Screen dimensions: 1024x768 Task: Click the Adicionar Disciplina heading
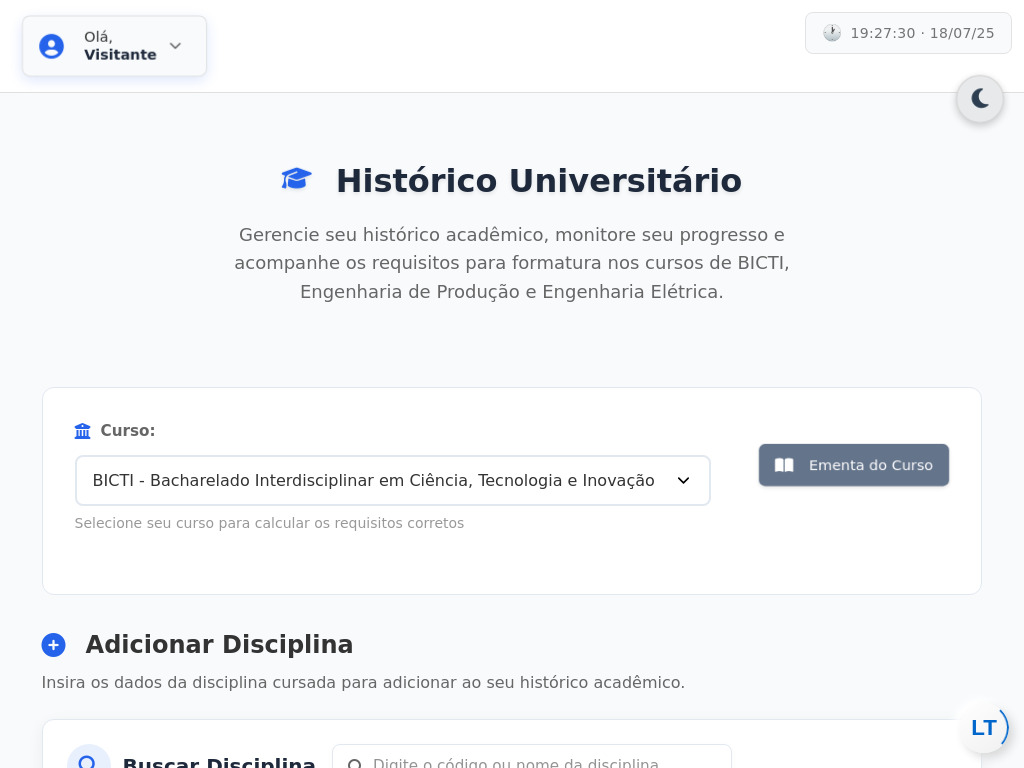[219, 645]
